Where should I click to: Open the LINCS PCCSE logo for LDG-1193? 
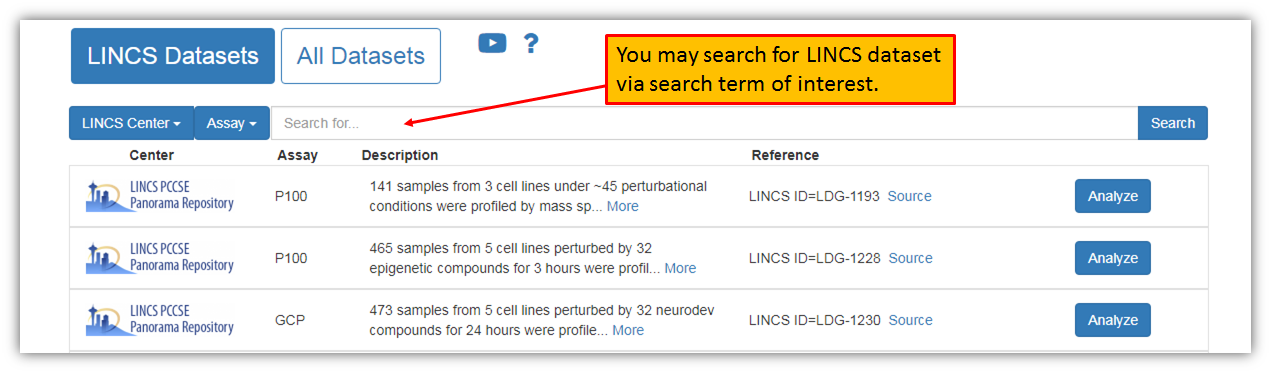click(159, 196)
